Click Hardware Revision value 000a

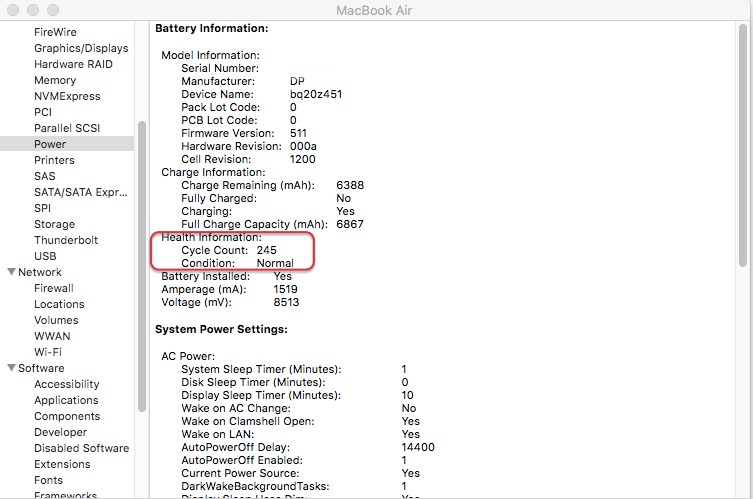tap(303, 146)
